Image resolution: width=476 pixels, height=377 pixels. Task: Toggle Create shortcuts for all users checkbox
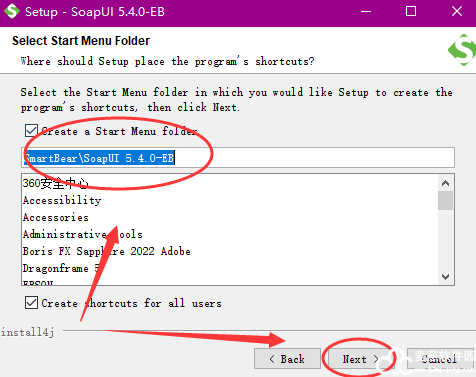(31, 303)
